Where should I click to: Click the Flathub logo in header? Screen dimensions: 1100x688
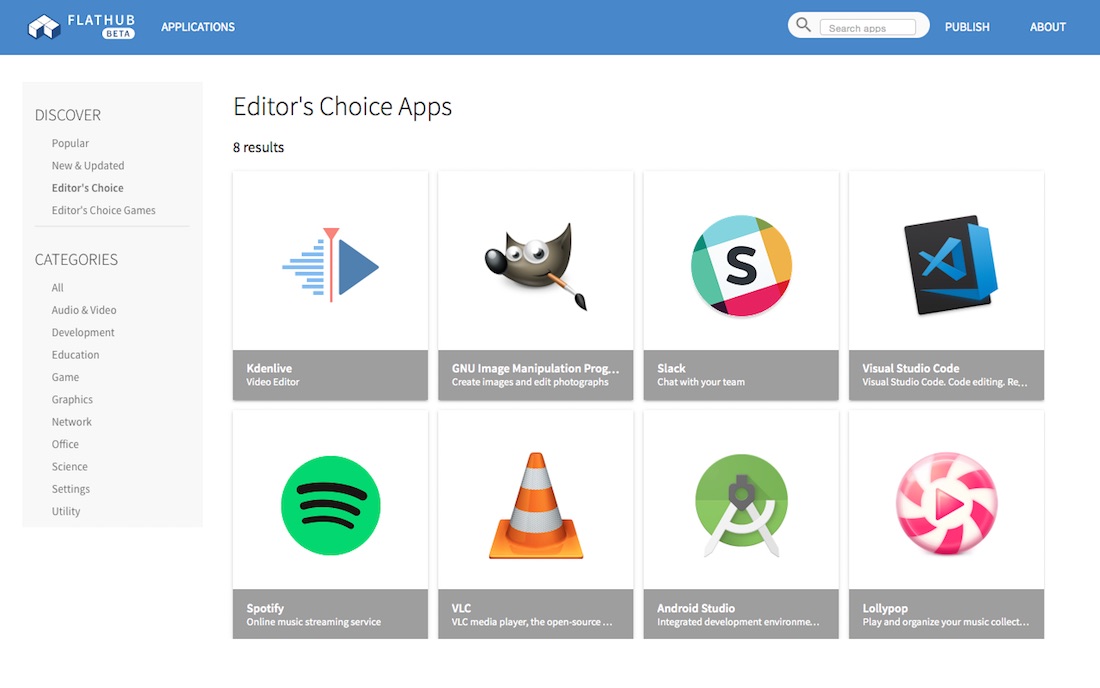tap(81, 27)
